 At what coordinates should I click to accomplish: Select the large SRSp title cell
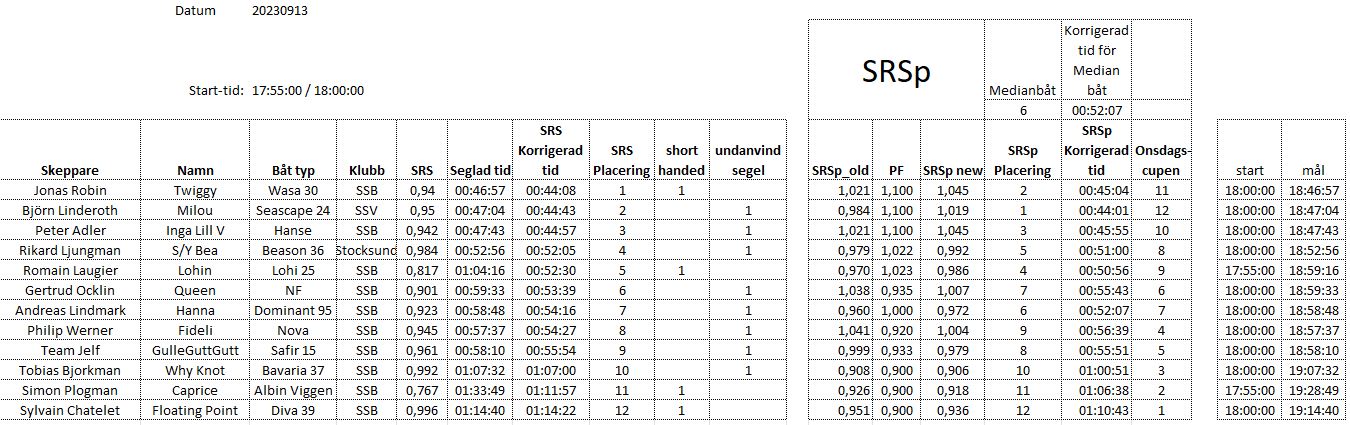pos(896,70)
